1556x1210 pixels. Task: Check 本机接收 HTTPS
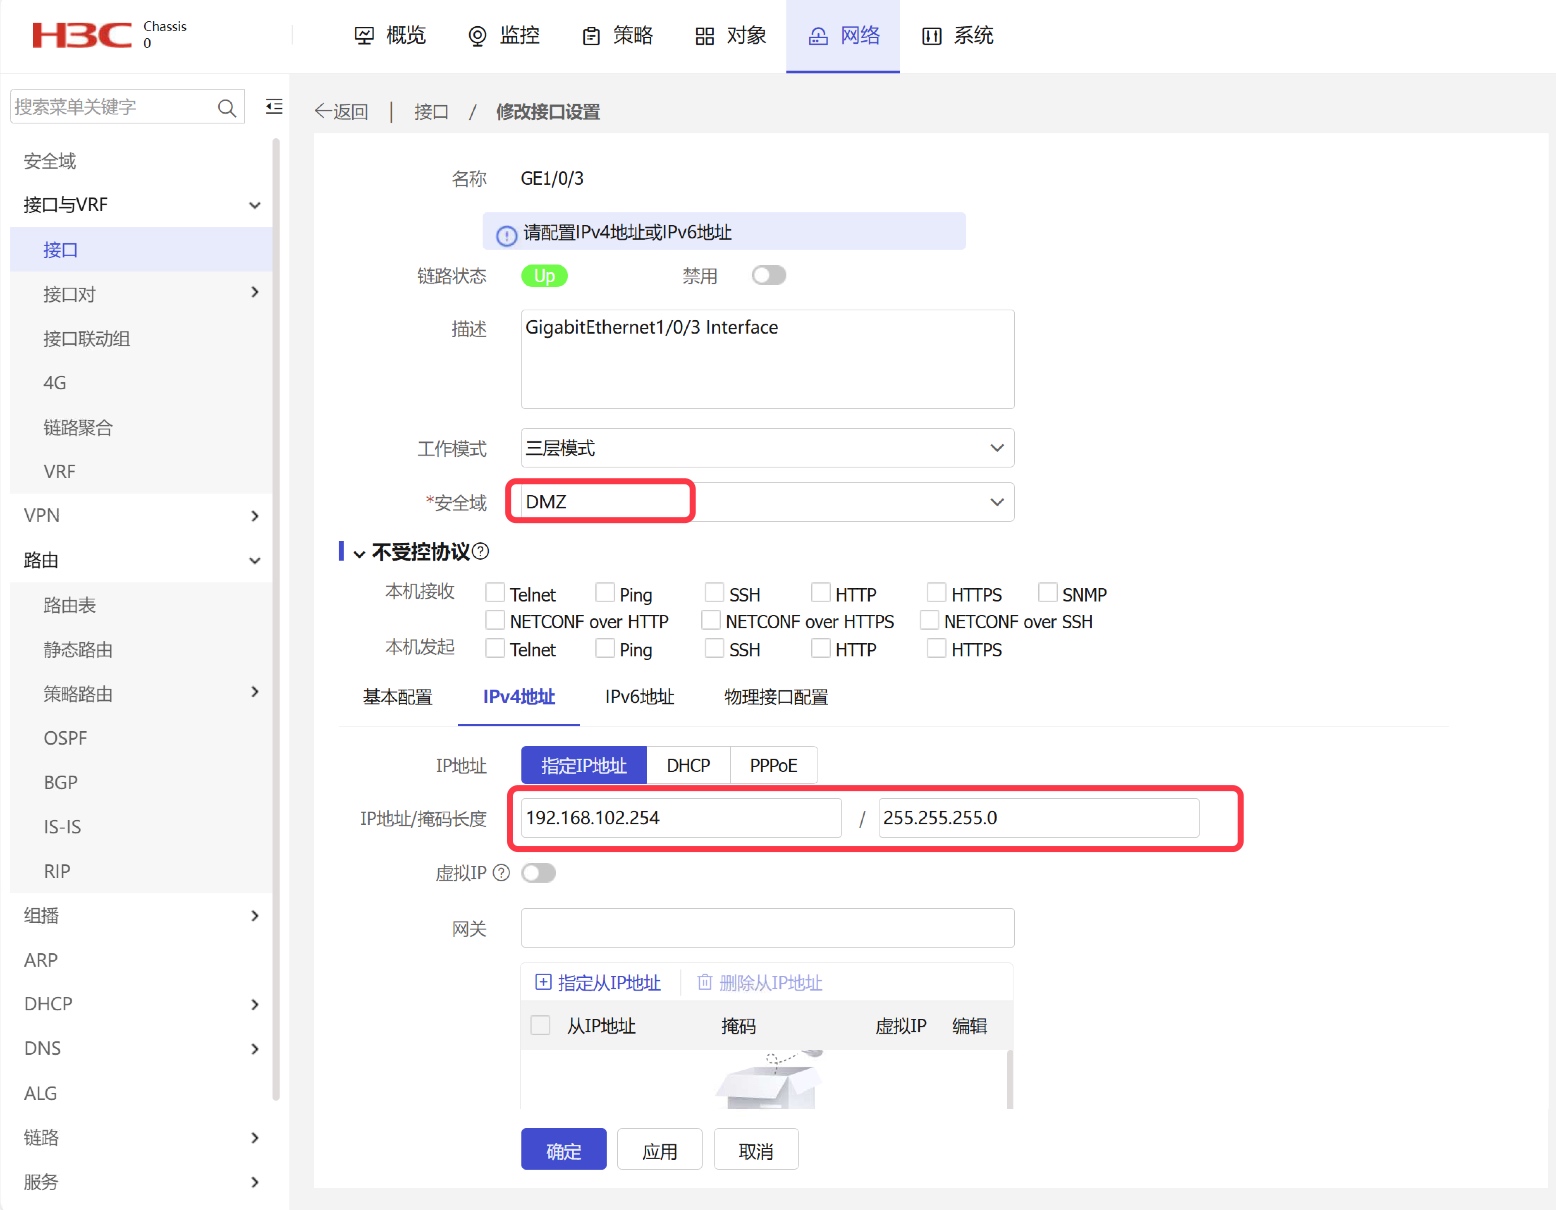coord(937,593)
